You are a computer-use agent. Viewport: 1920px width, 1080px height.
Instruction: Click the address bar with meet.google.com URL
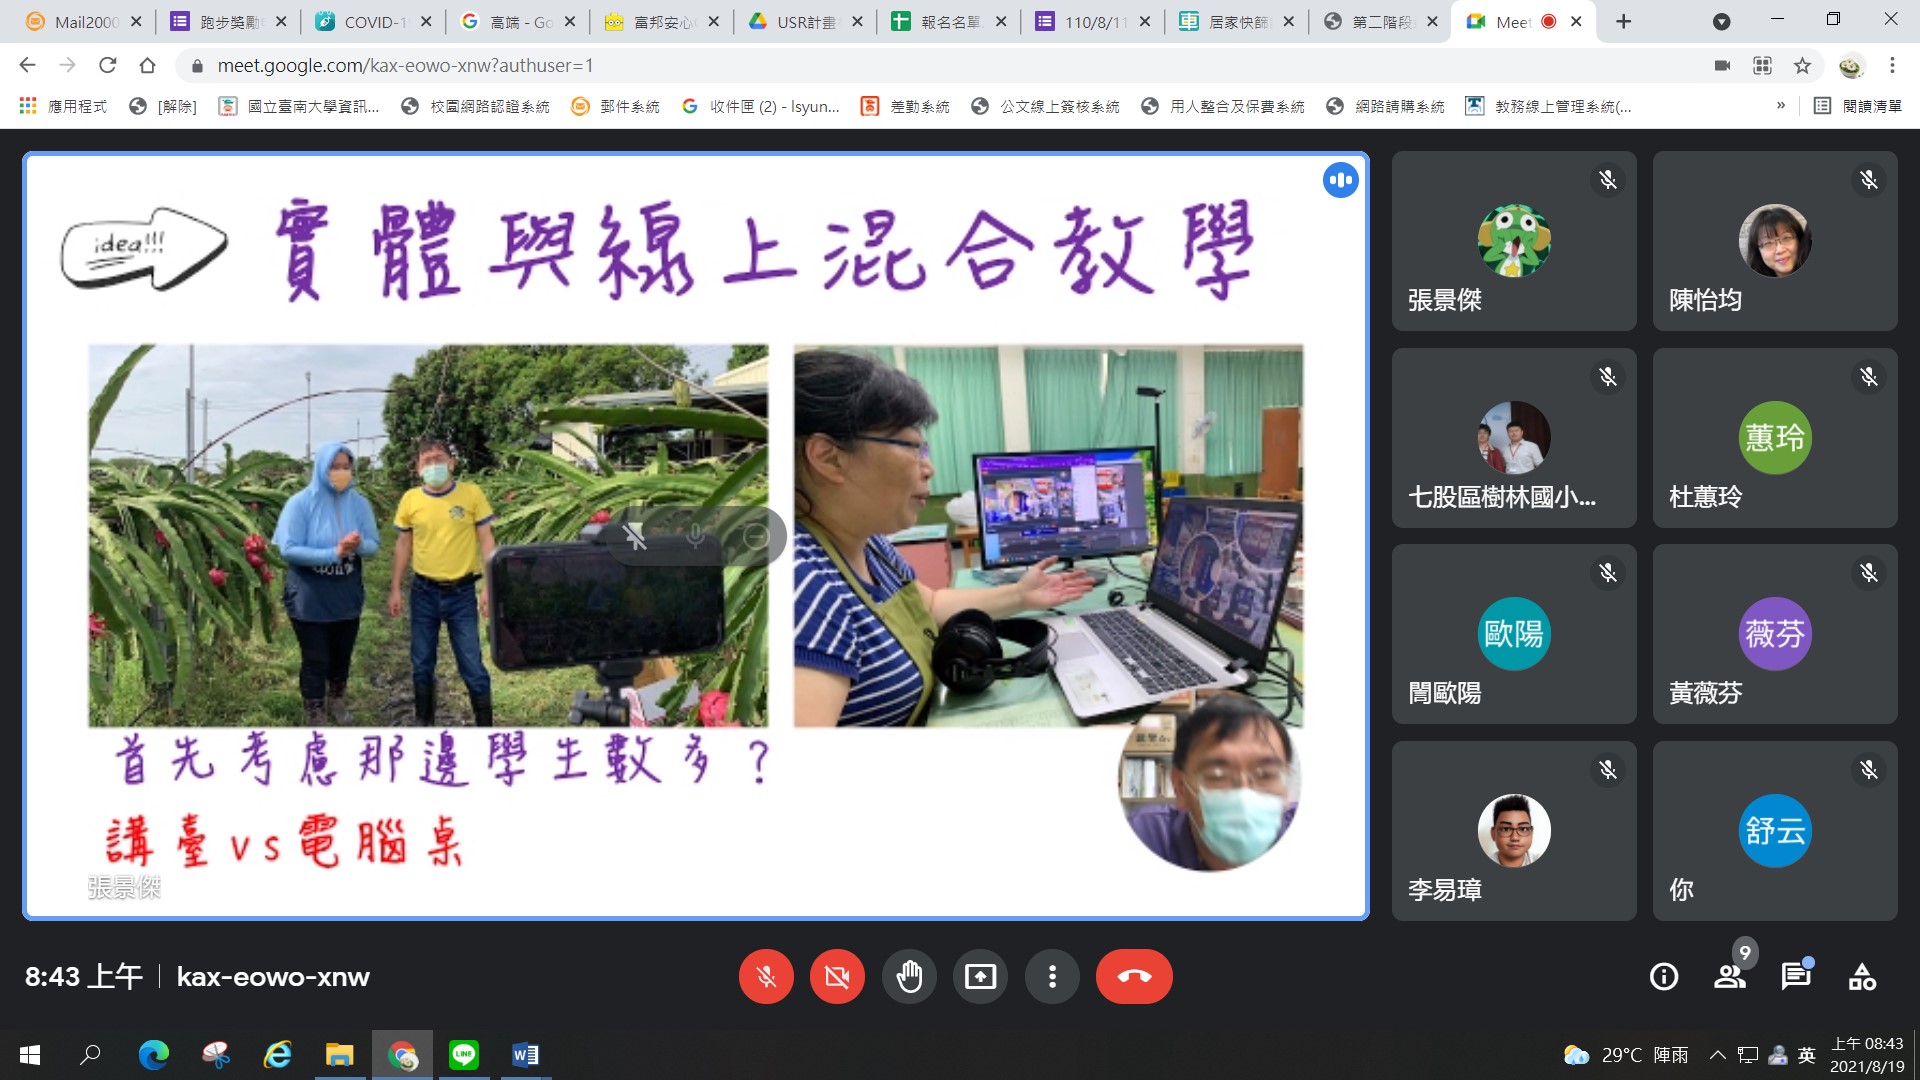(x=940, y=65)
